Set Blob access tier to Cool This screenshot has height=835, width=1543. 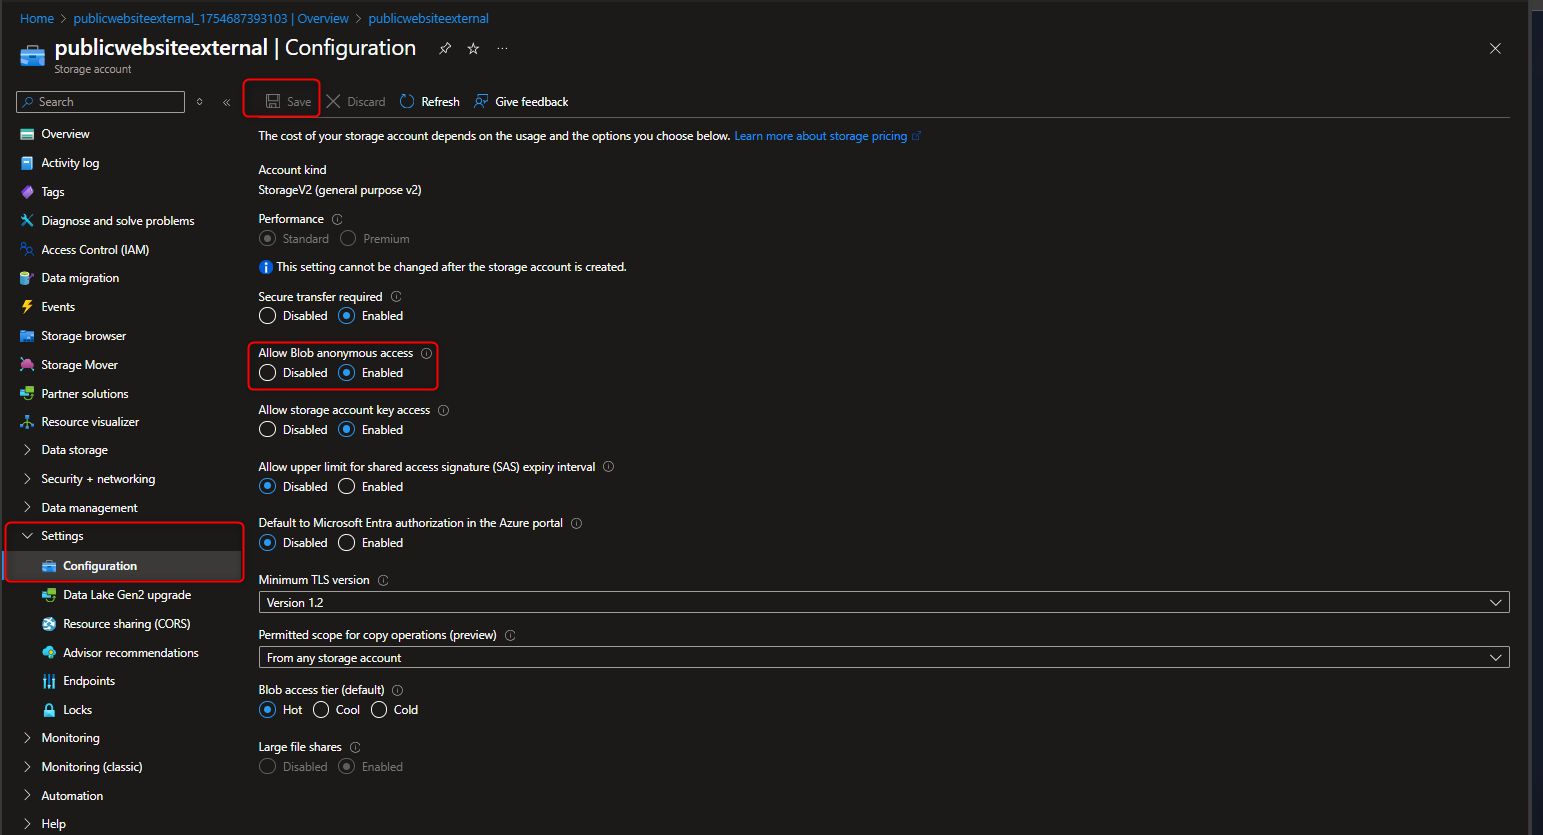tap(321, 709)
